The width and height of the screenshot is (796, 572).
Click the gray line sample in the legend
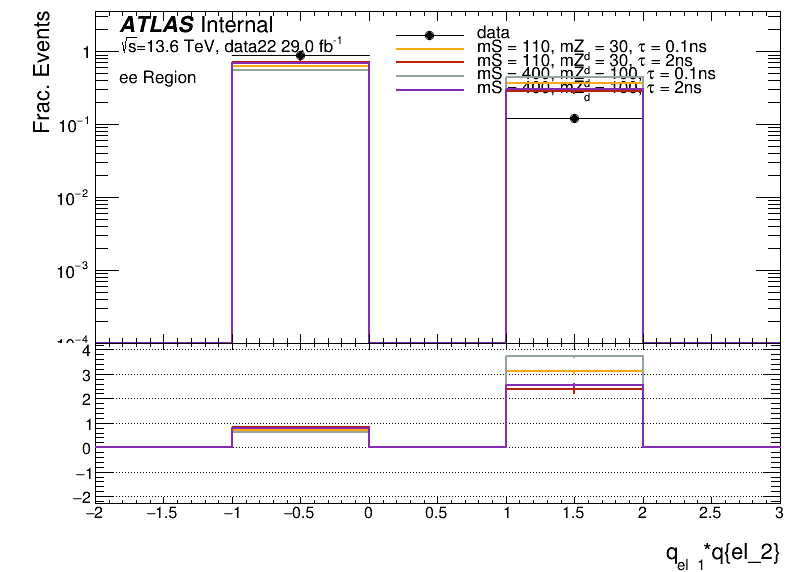click(429, 75)
